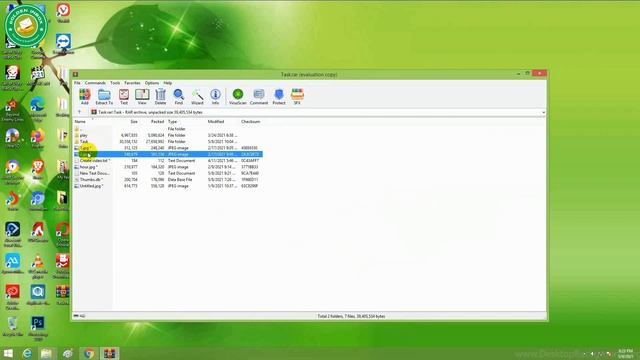Open the Find magnifier tool
Image resolution: width=640 pixels, height=360 pixels.
[179, 97]
